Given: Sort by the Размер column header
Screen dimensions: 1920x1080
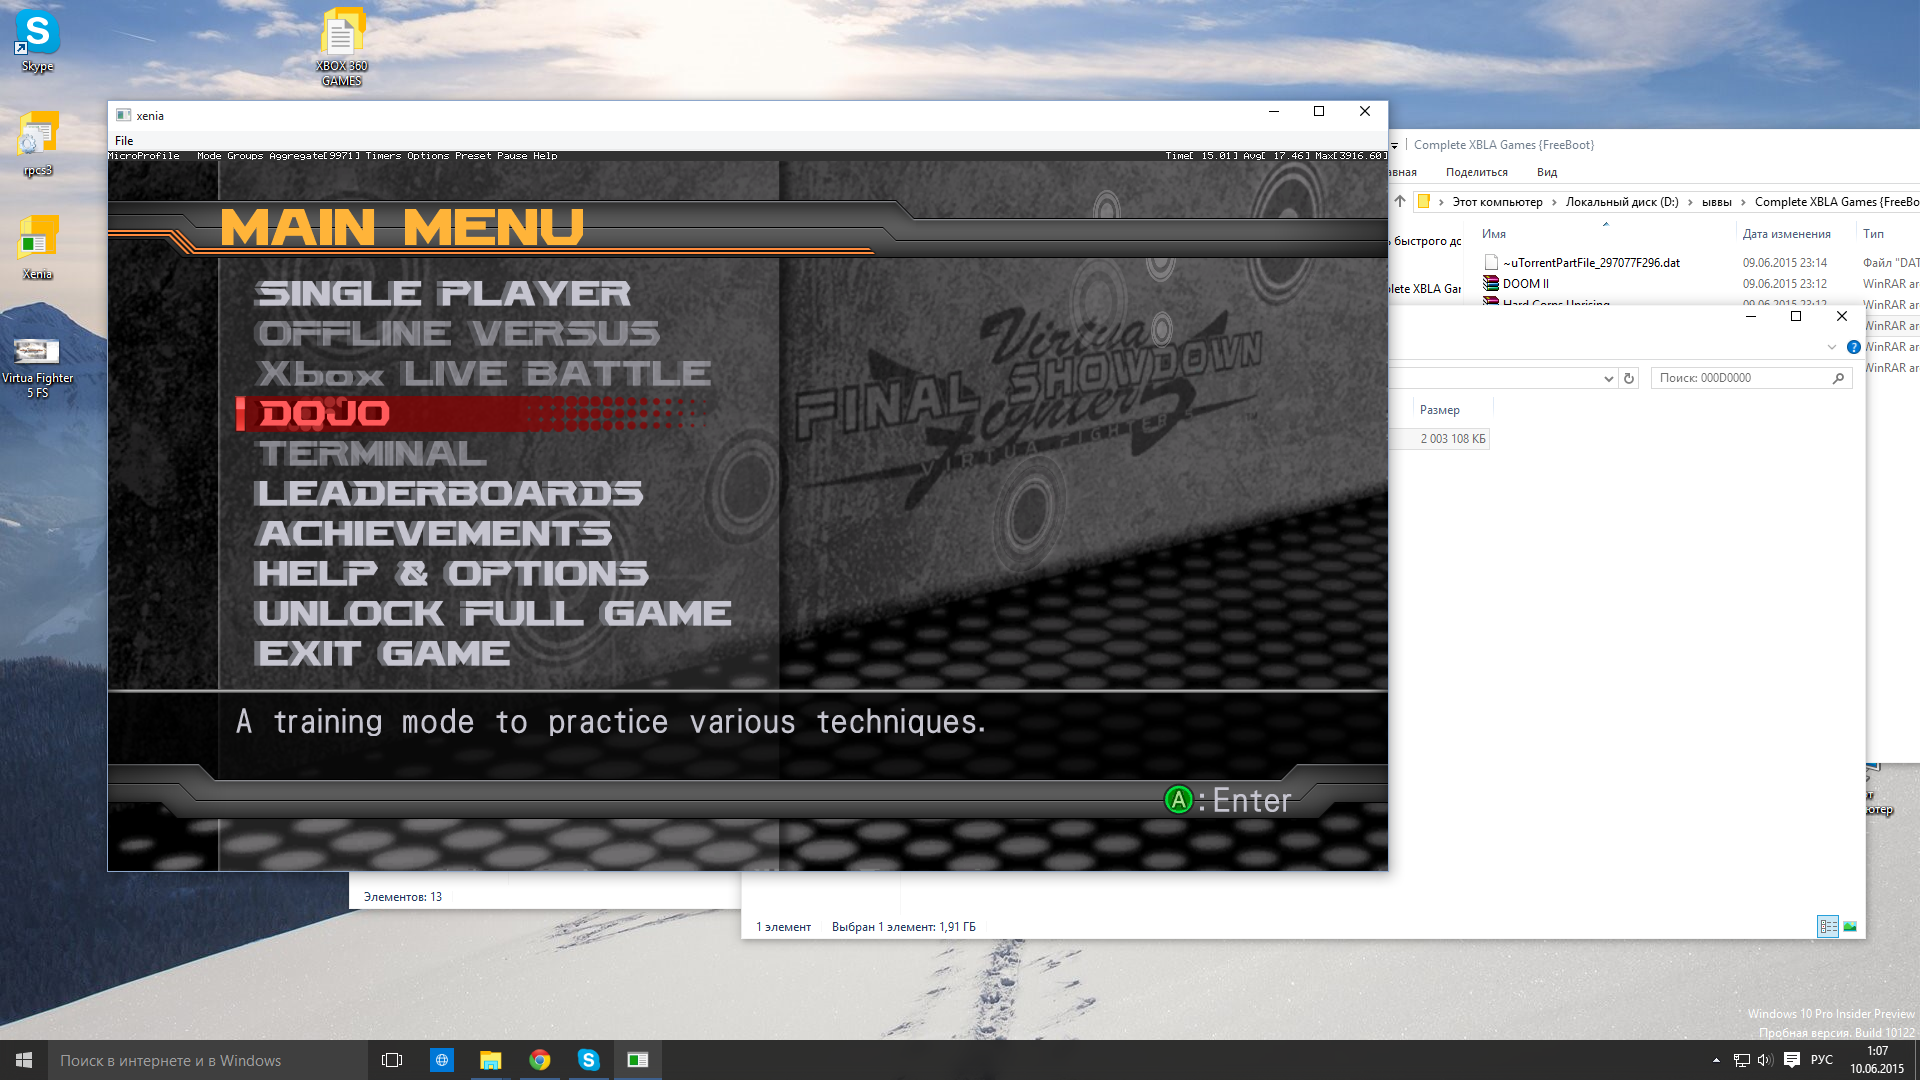Looking at the screenshot, I should (x=1439, y=410).
